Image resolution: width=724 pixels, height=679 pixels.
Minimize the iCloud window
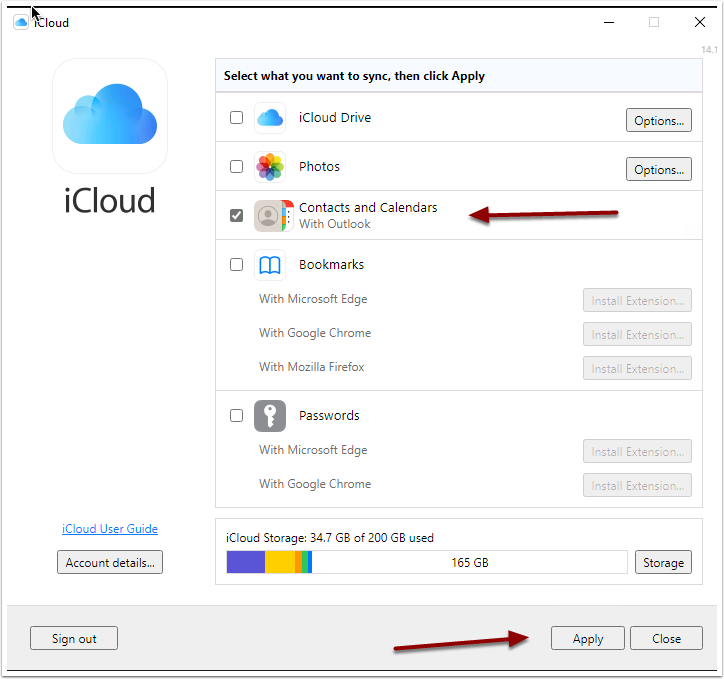tap(609, 22)
